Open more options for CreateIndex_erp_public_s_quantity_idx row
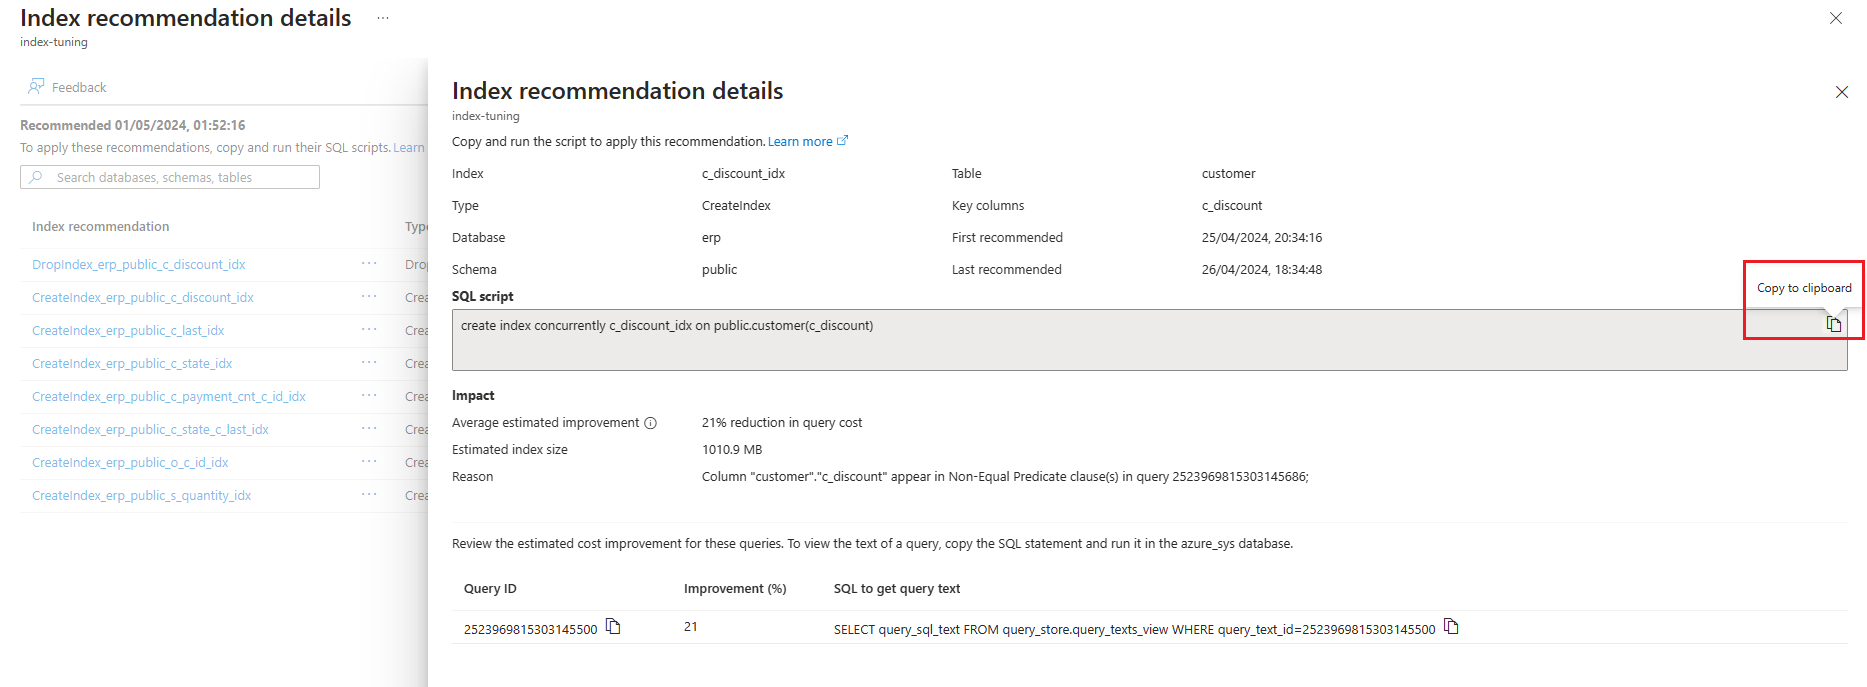 click(x=369, y=495)
